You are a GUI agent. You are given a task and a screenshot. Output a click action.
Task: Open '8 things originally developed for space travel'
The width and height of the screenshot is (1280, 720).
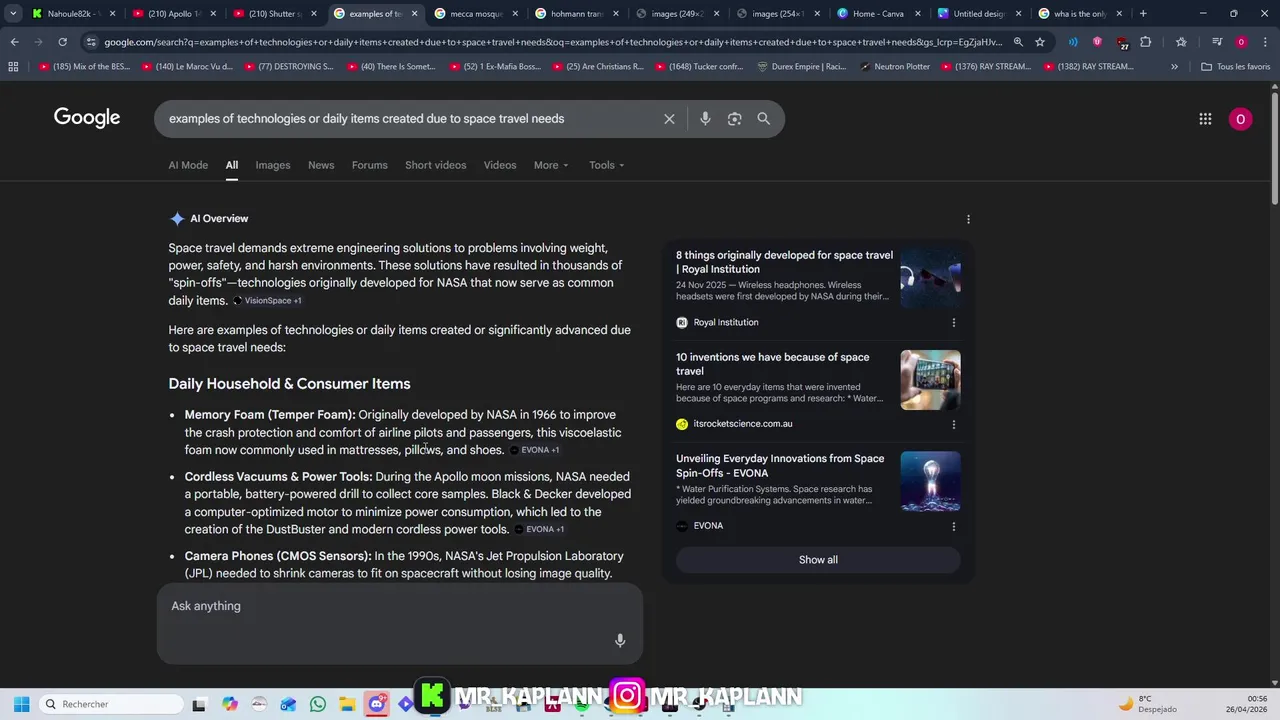pyautogui.click(x=784, y=262)
